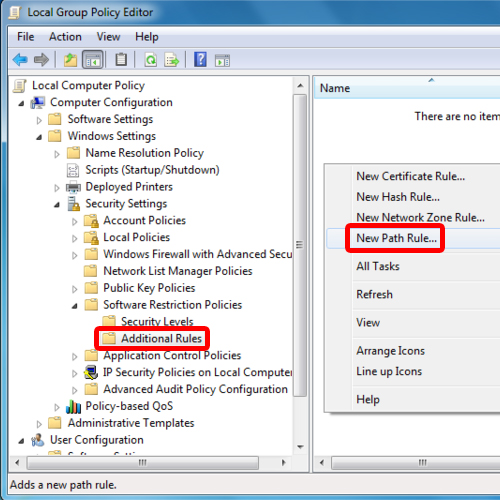This screenshot has width=500, height=500.
Task: Click the Forward arrow toolbar icon
Action: tap(41, 60)
